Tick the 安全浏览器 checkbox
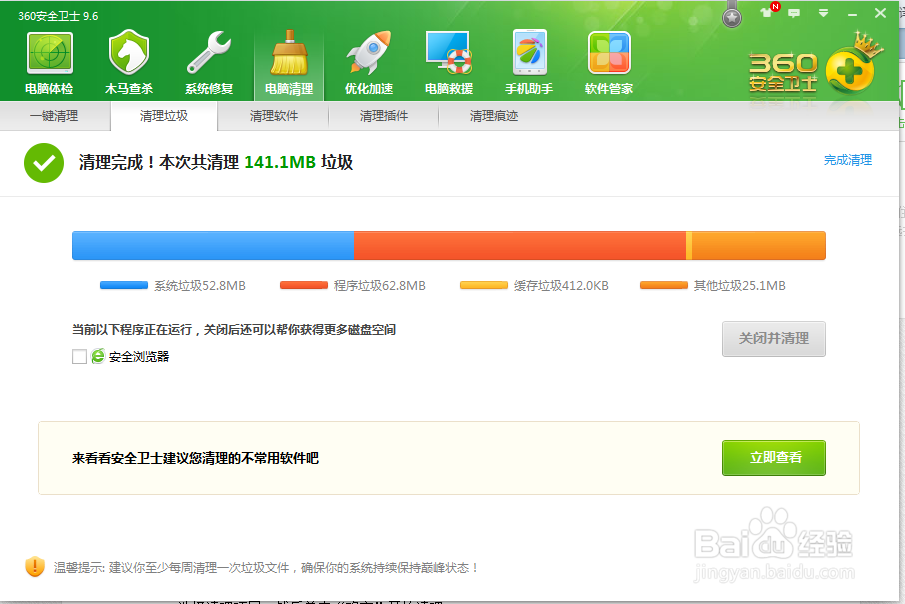This screenshot has height=604, width=905. (80, 356)
